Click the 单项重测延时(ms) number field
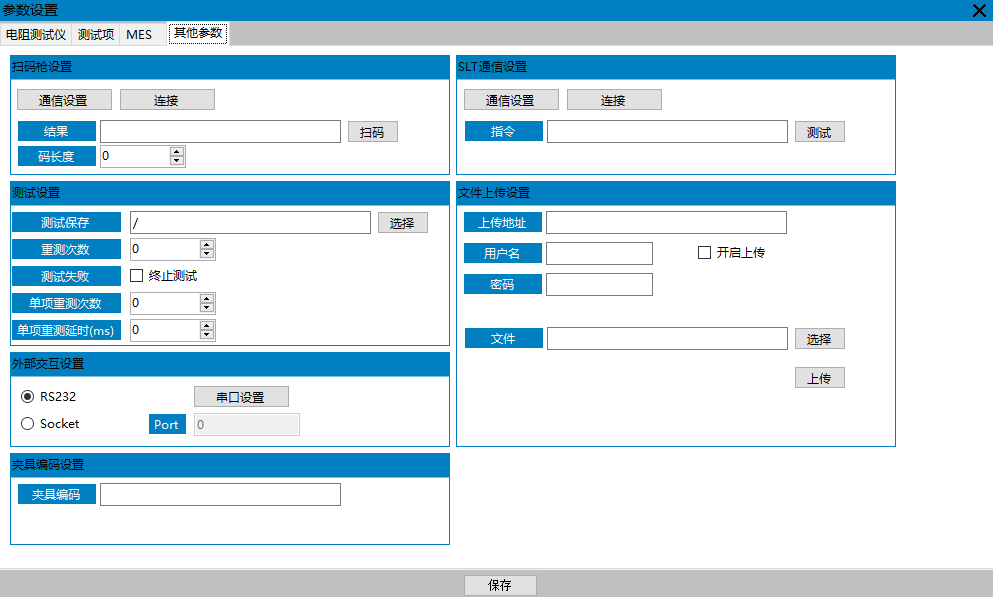993x597 pixels. tap(165, 330)
